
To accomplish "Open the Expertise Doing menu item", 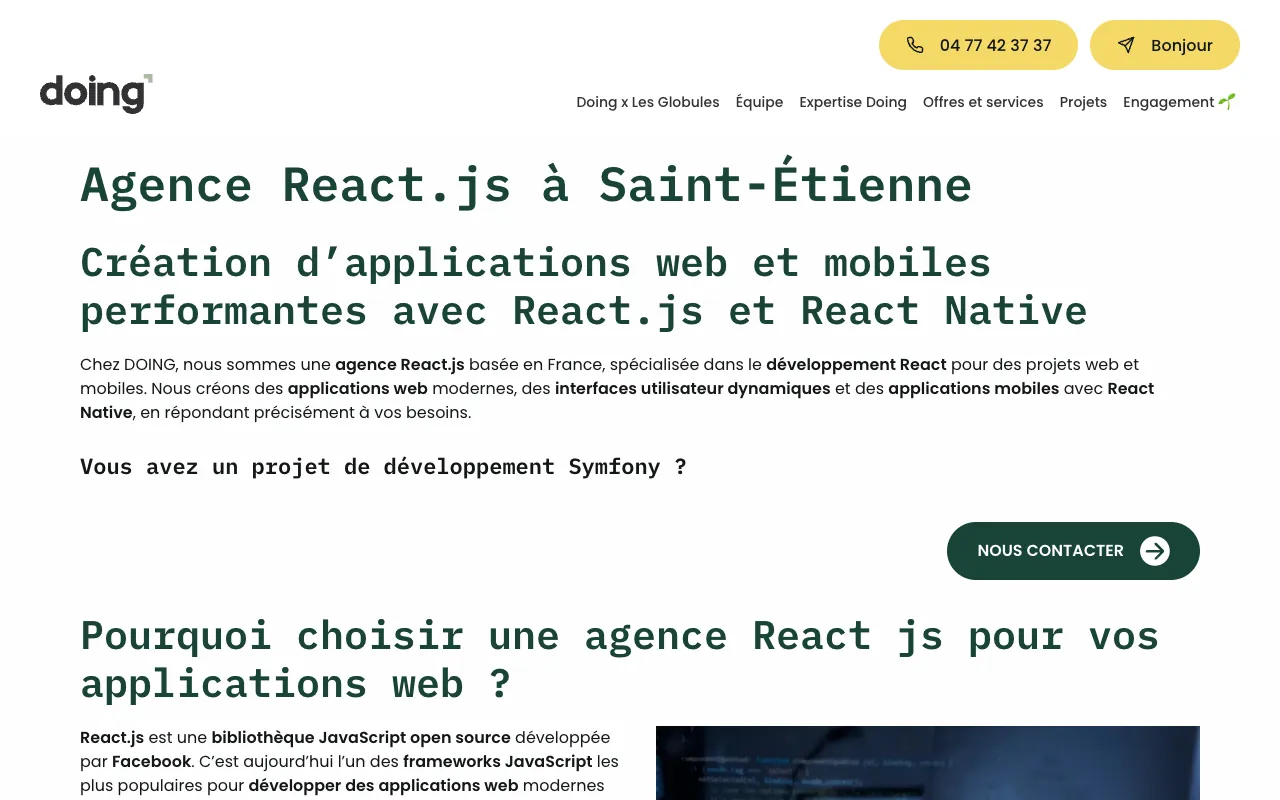I will tap(853, 102).
